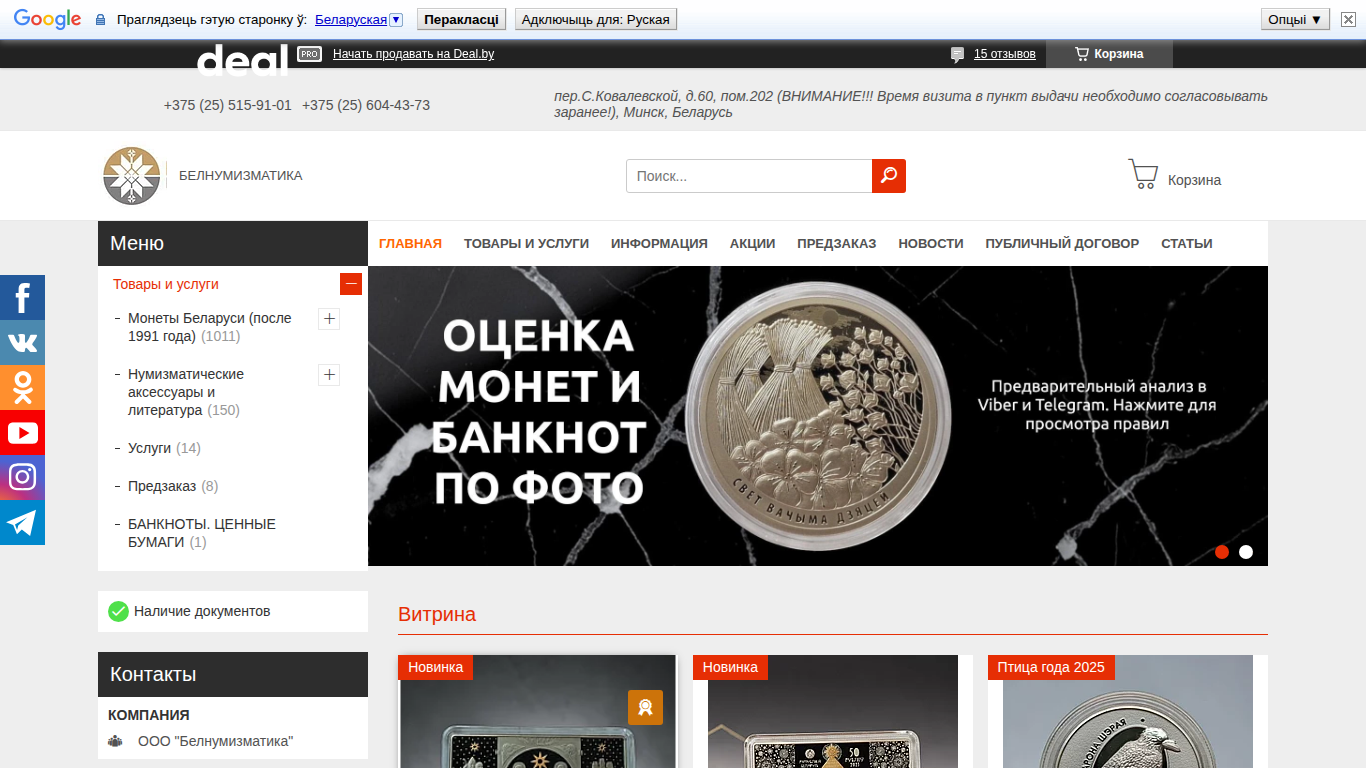Click the Белнумизматика round logo

132,176
